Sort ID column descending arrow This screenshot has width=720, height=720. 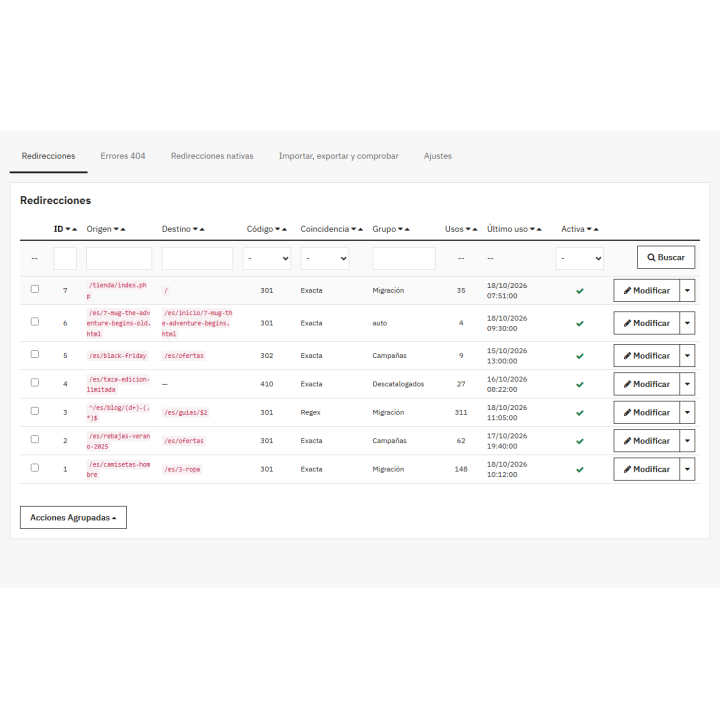click(x=68, y=229)
